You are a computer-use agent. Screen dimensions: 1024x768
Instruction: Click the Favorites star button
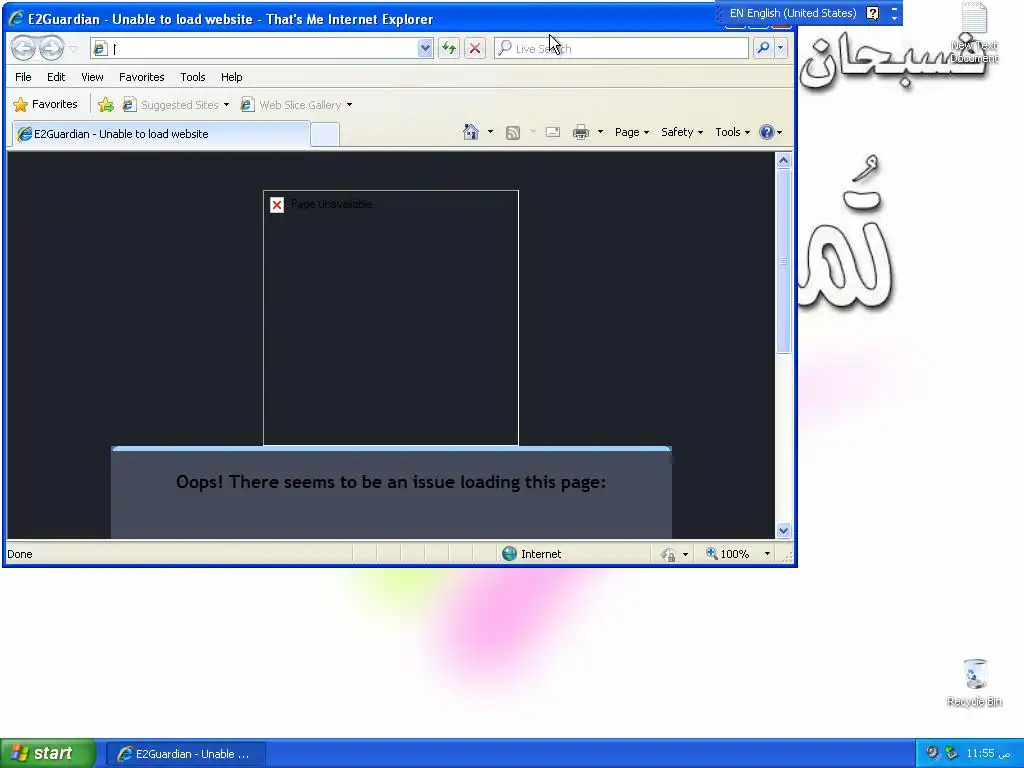[45, 104]
